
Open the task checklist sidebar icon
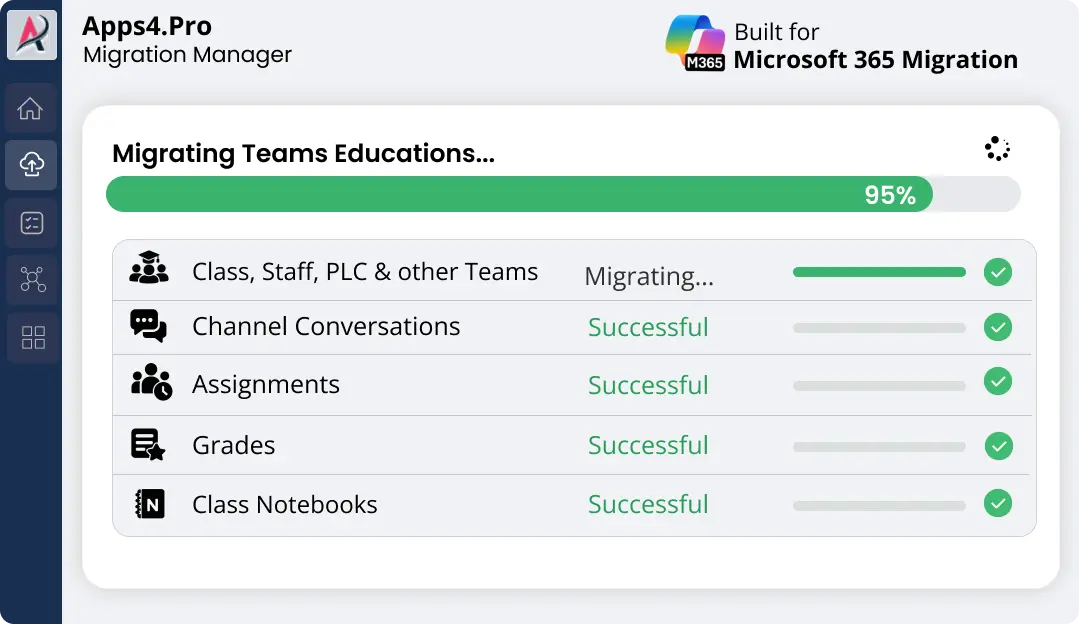point(32,223)
